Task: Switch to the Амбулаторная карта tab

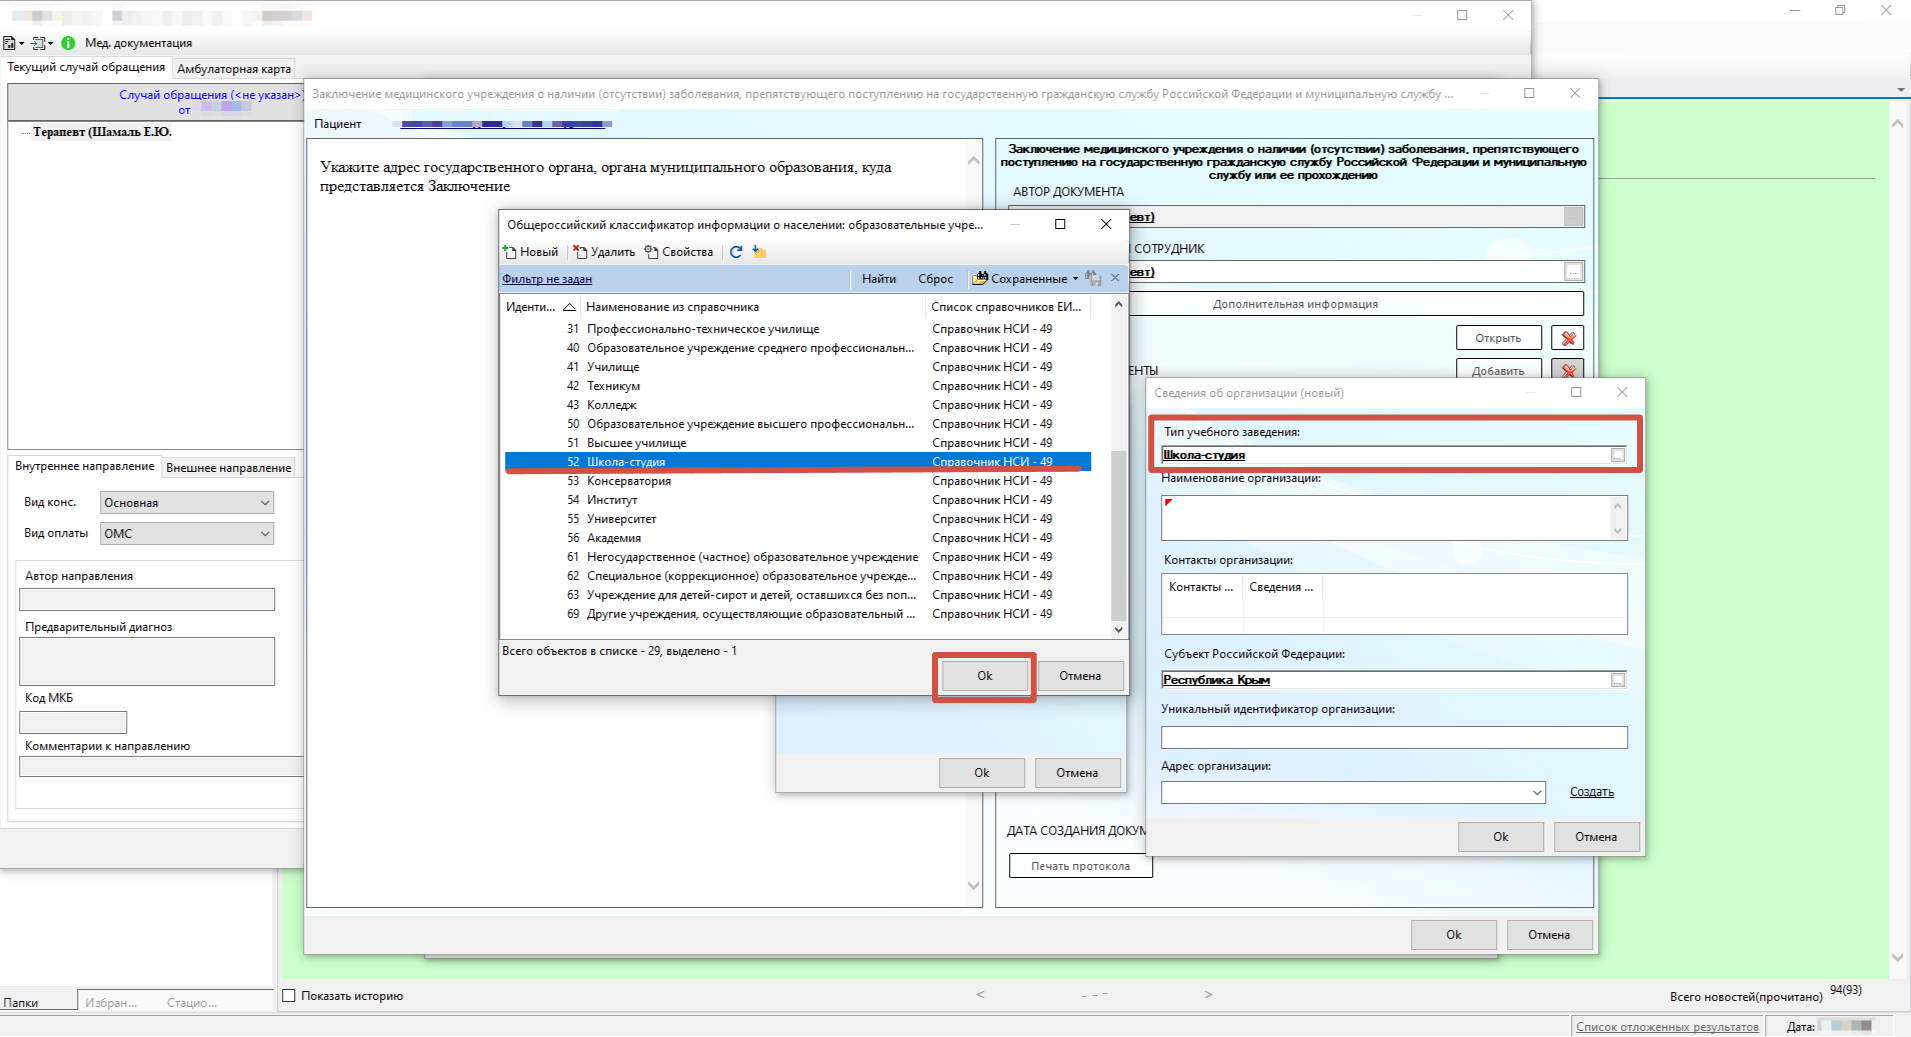Action: (x=234, y=69)
